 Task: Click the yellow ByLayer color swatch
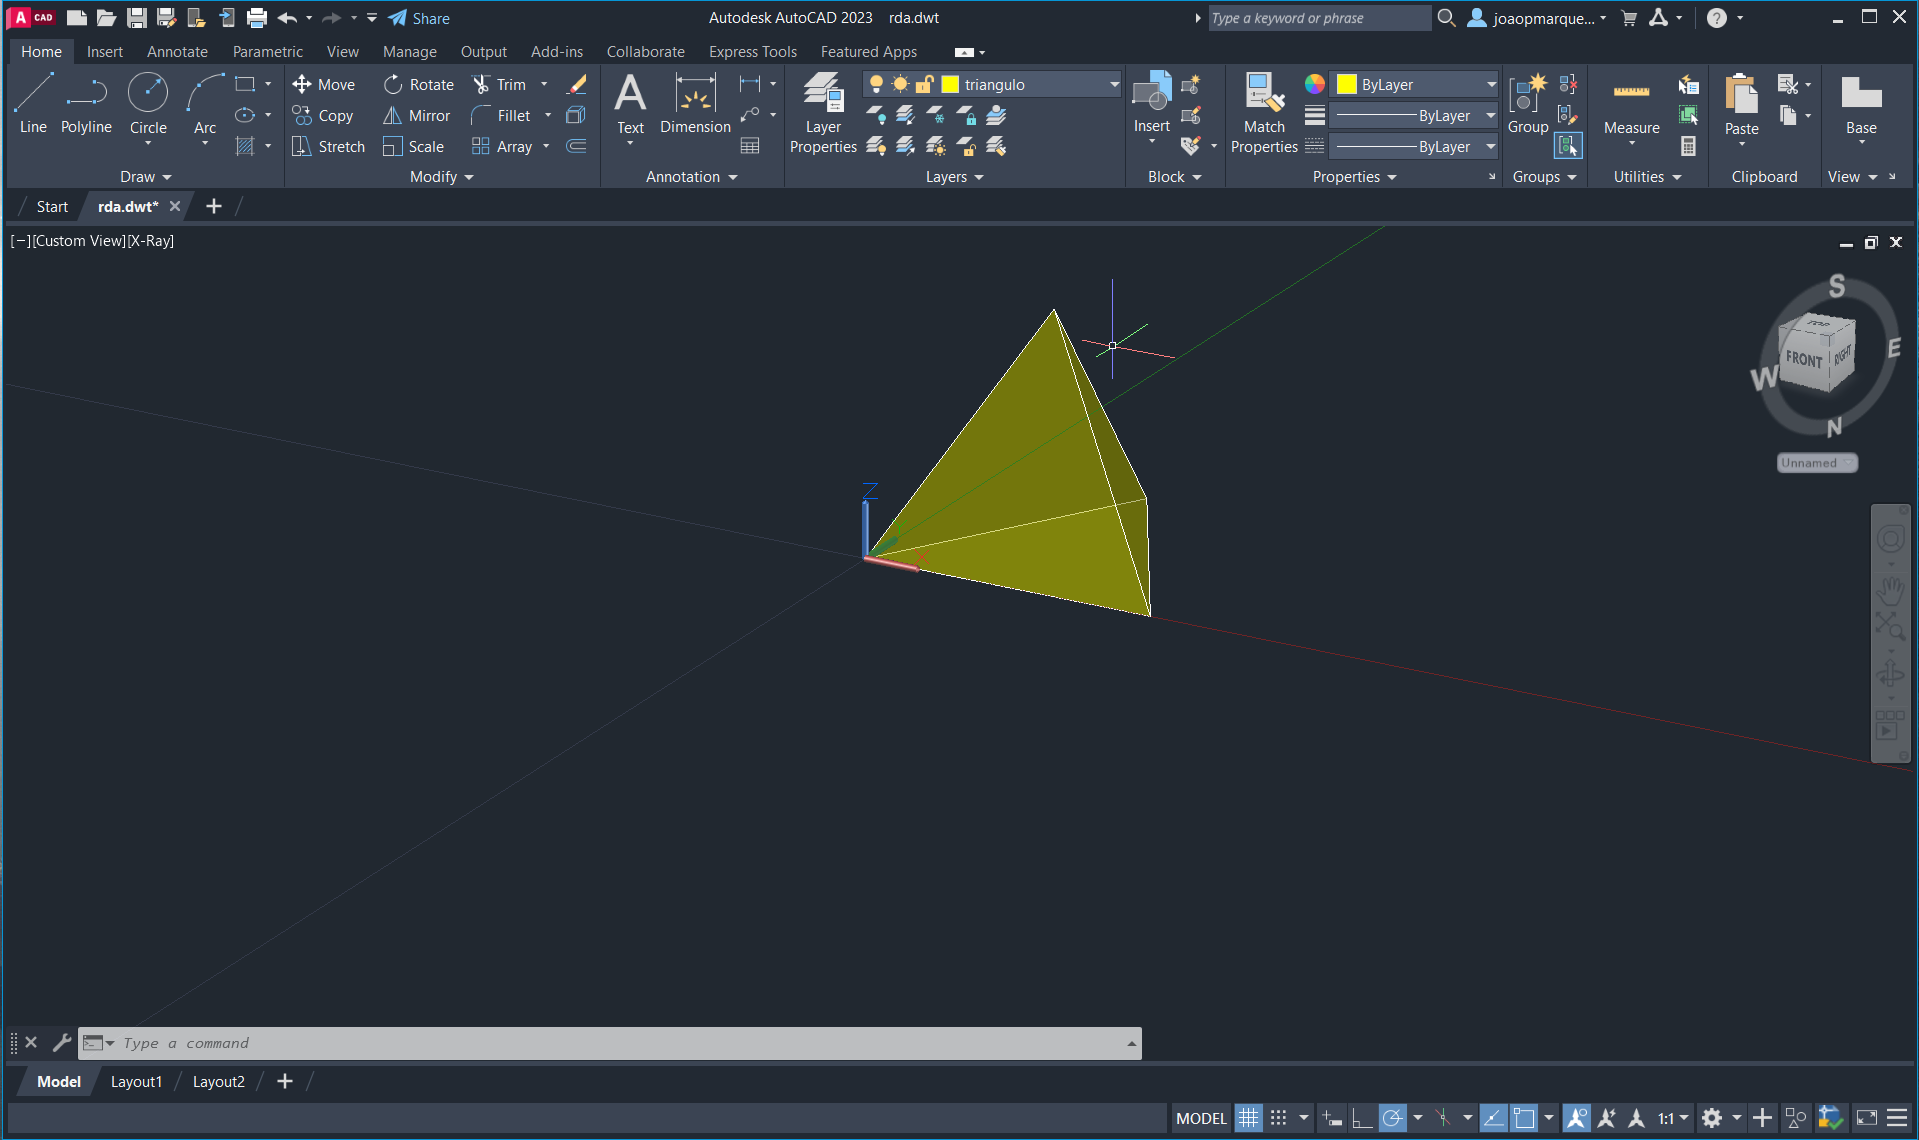[x=1347, y=85]
